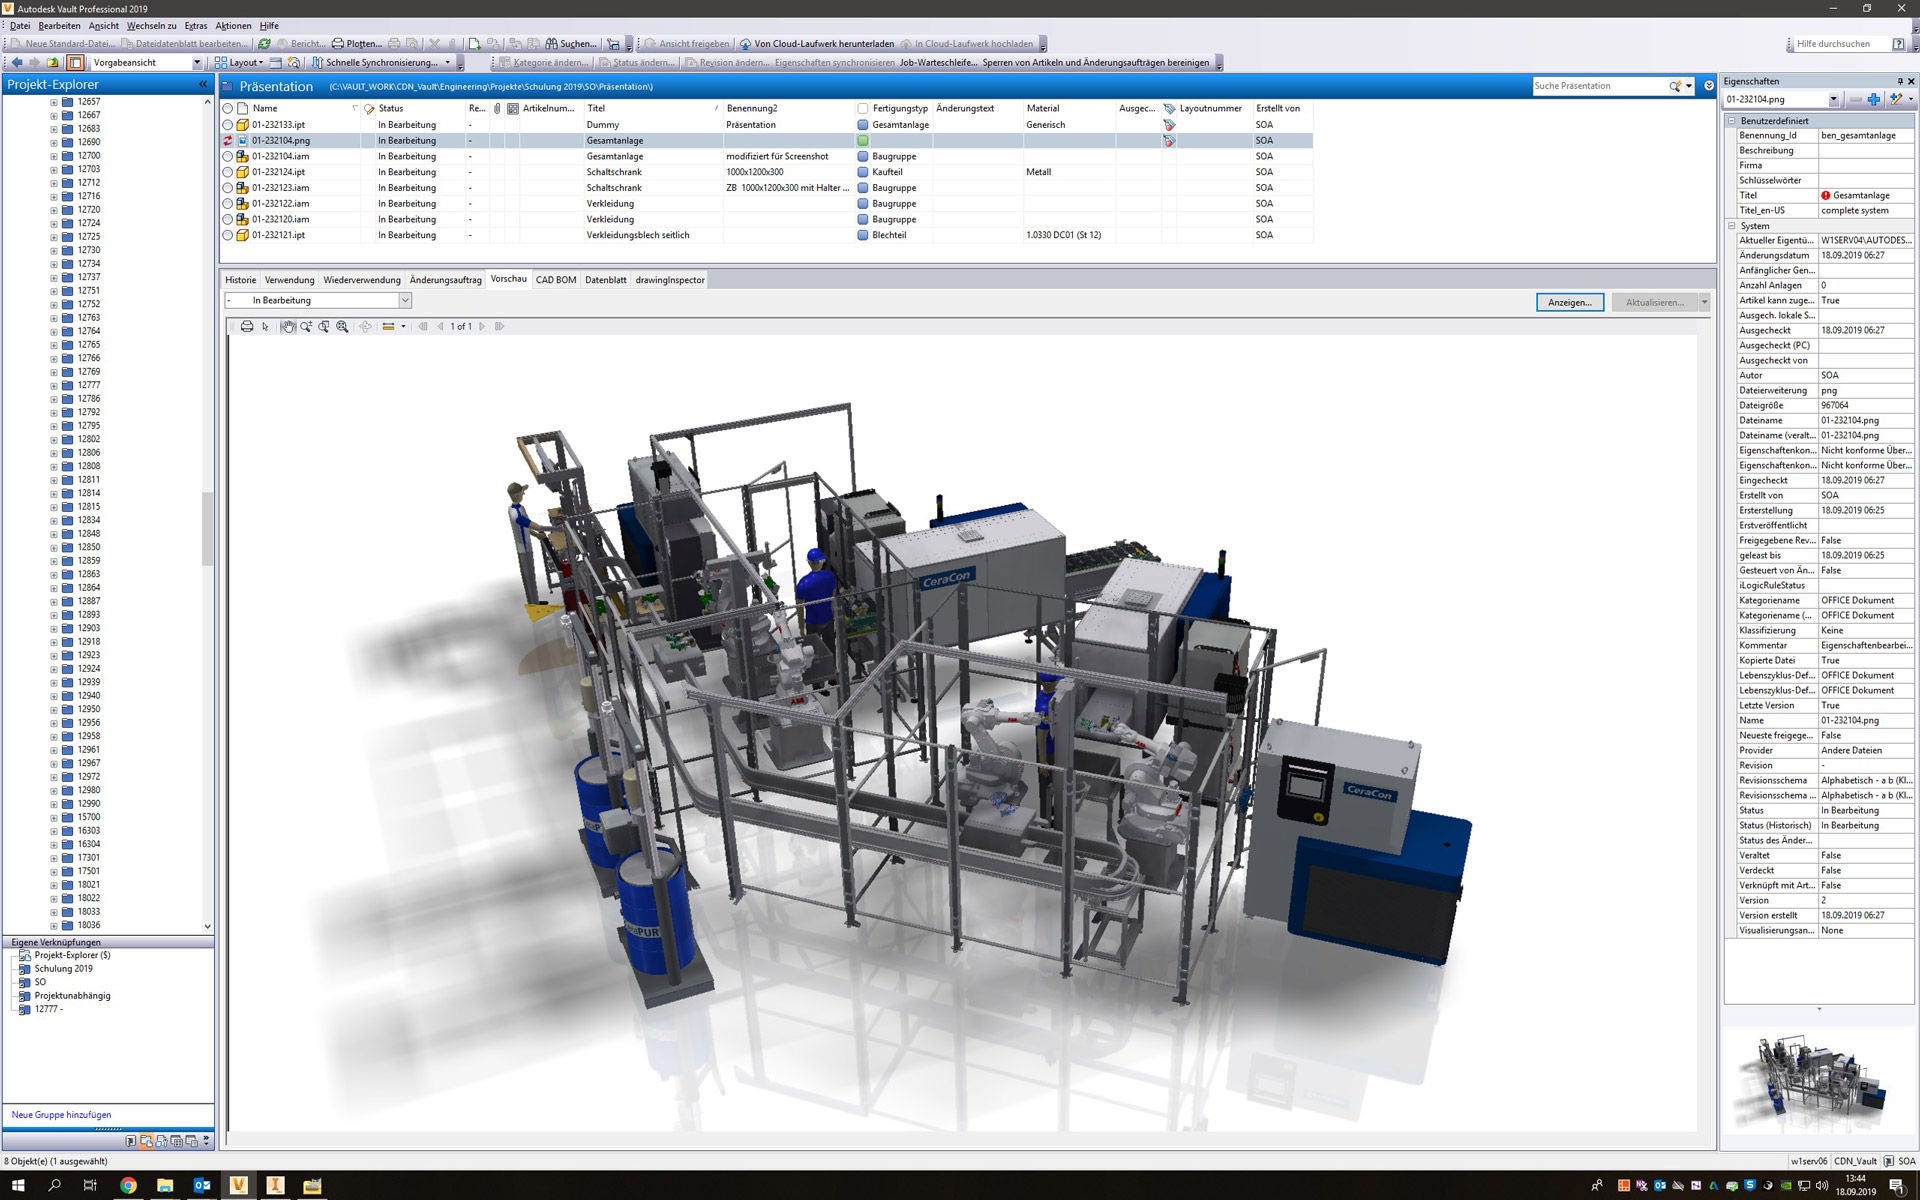Click the preview print icon
Image resolution: width=1920 pixels, height=1200 pixels.
tap(247, 326)
